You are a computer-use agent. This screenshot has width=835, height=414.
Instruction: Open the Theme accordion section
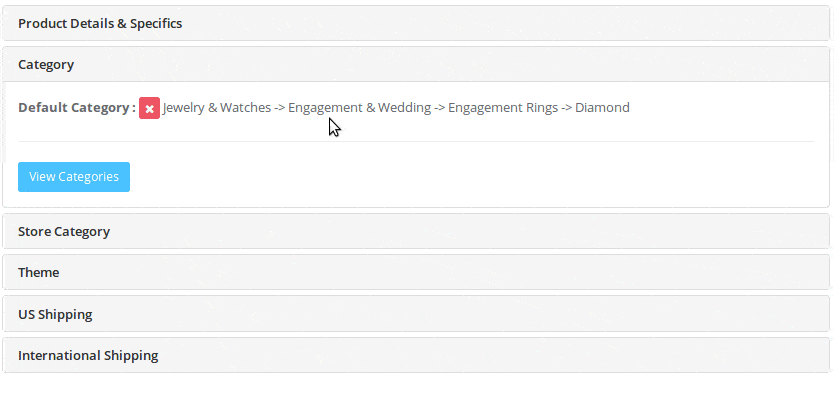[x=38, y=272]
